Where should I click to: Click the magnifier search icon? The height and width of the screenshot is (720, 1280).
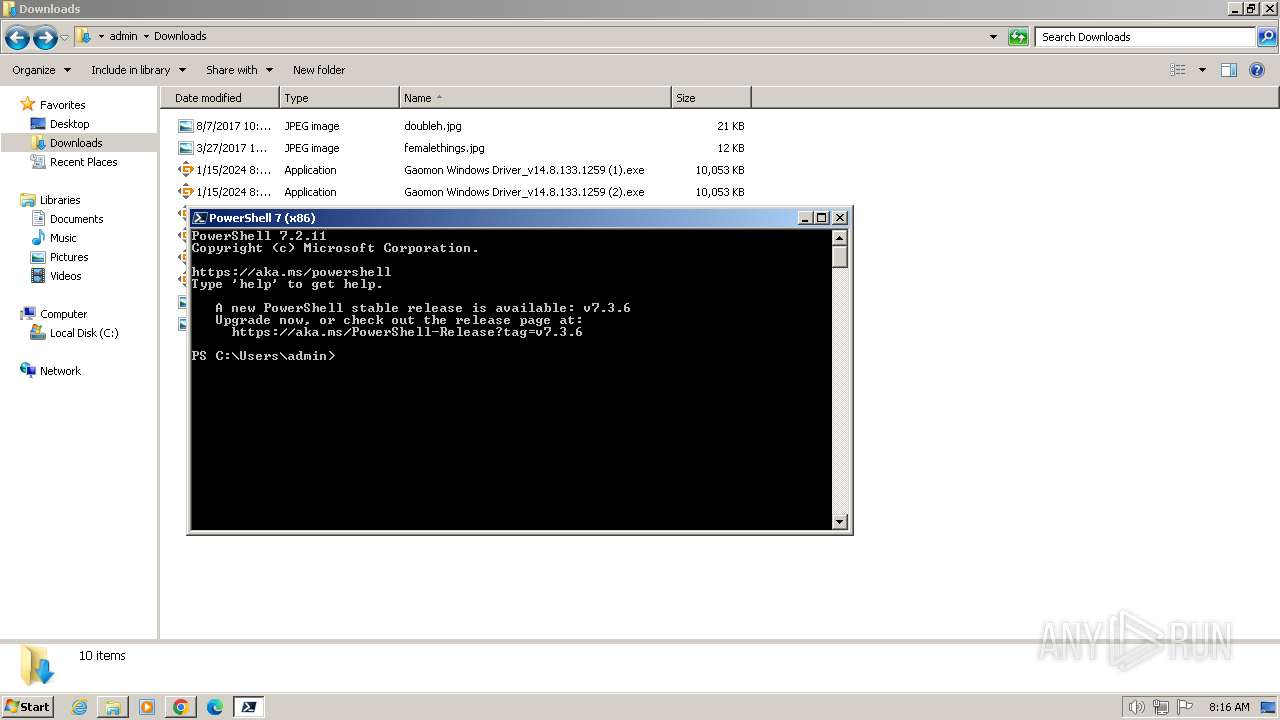1267,37
